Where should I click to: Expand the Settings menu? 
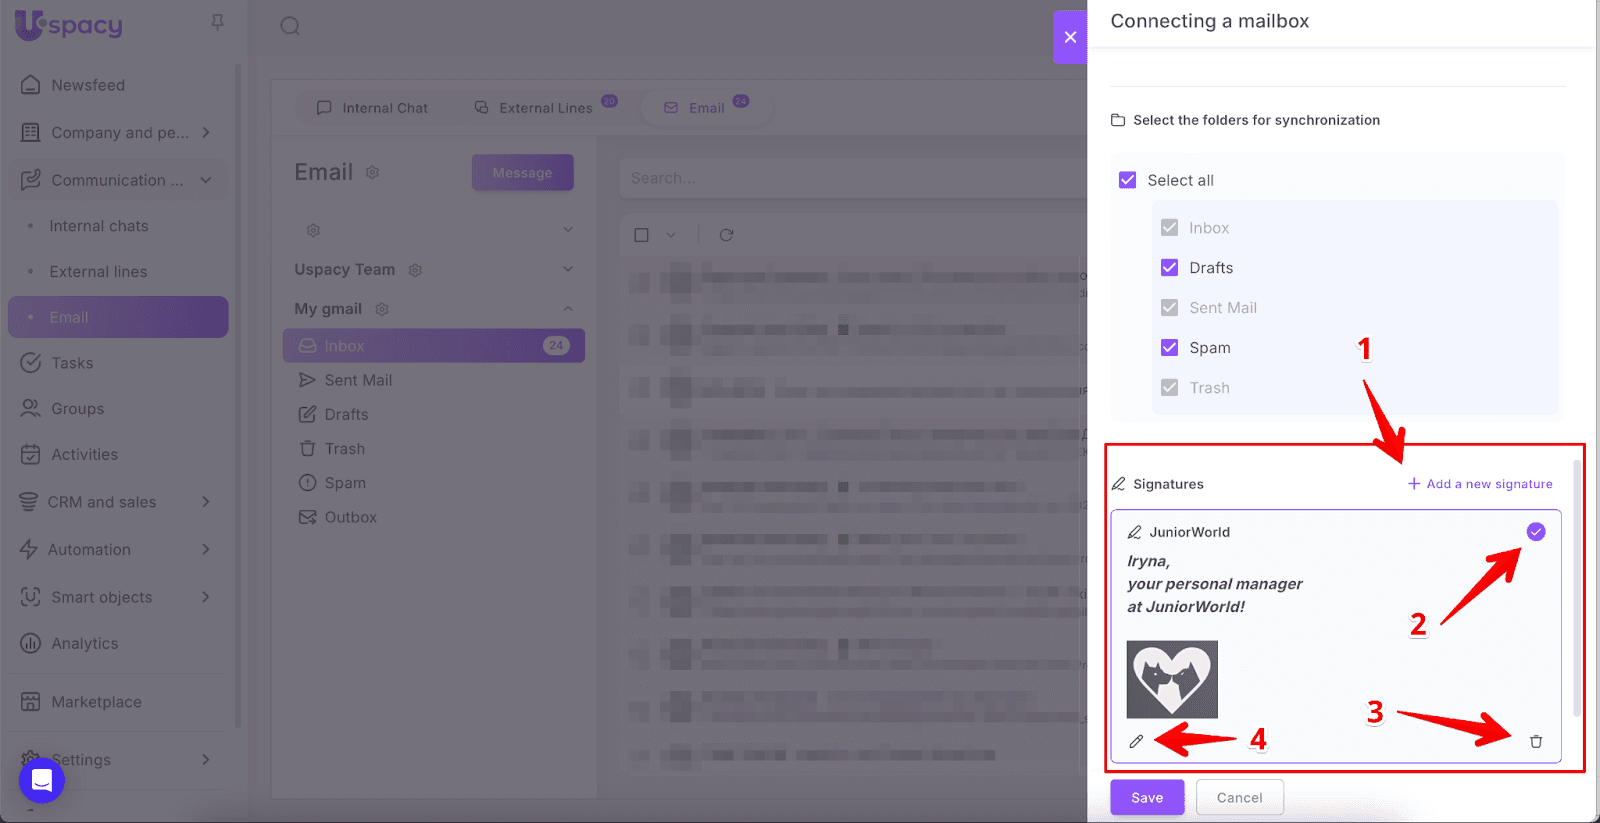click(205, 759)
